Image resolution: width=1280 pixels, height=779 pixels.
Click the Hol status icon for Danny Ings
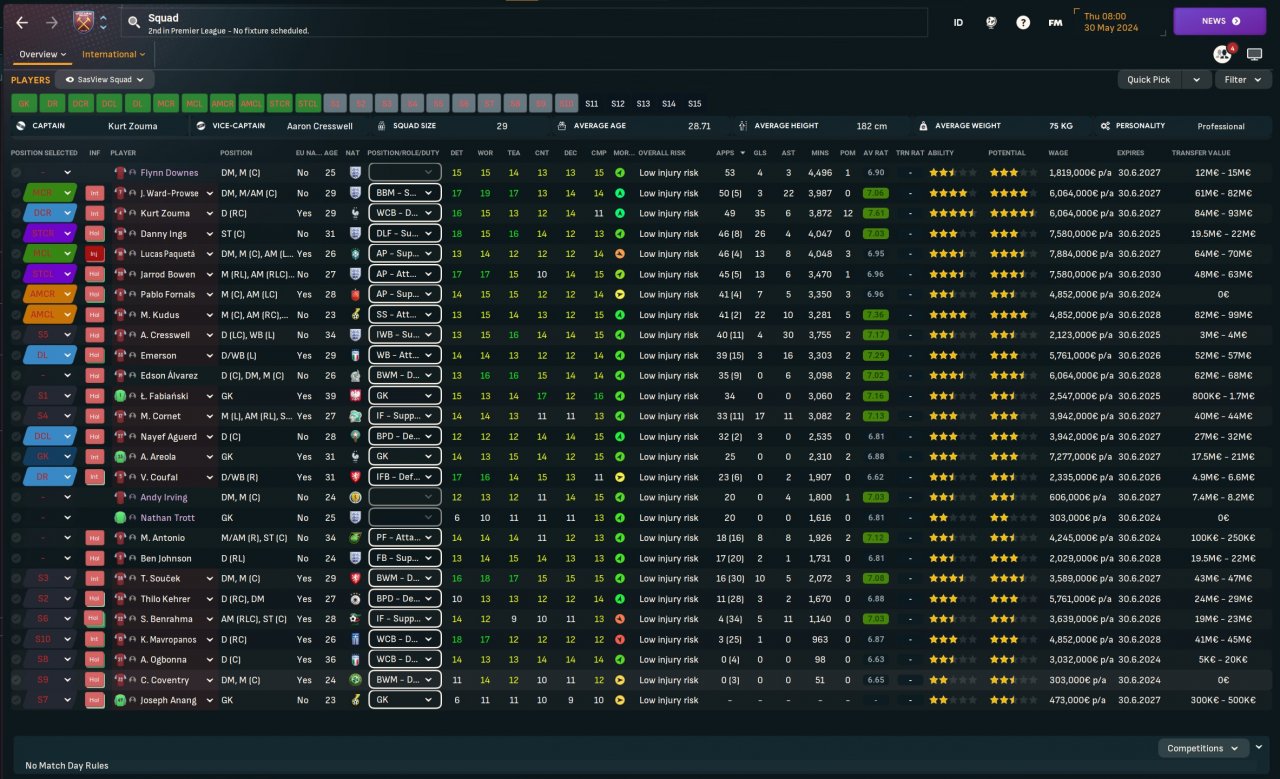95,234
